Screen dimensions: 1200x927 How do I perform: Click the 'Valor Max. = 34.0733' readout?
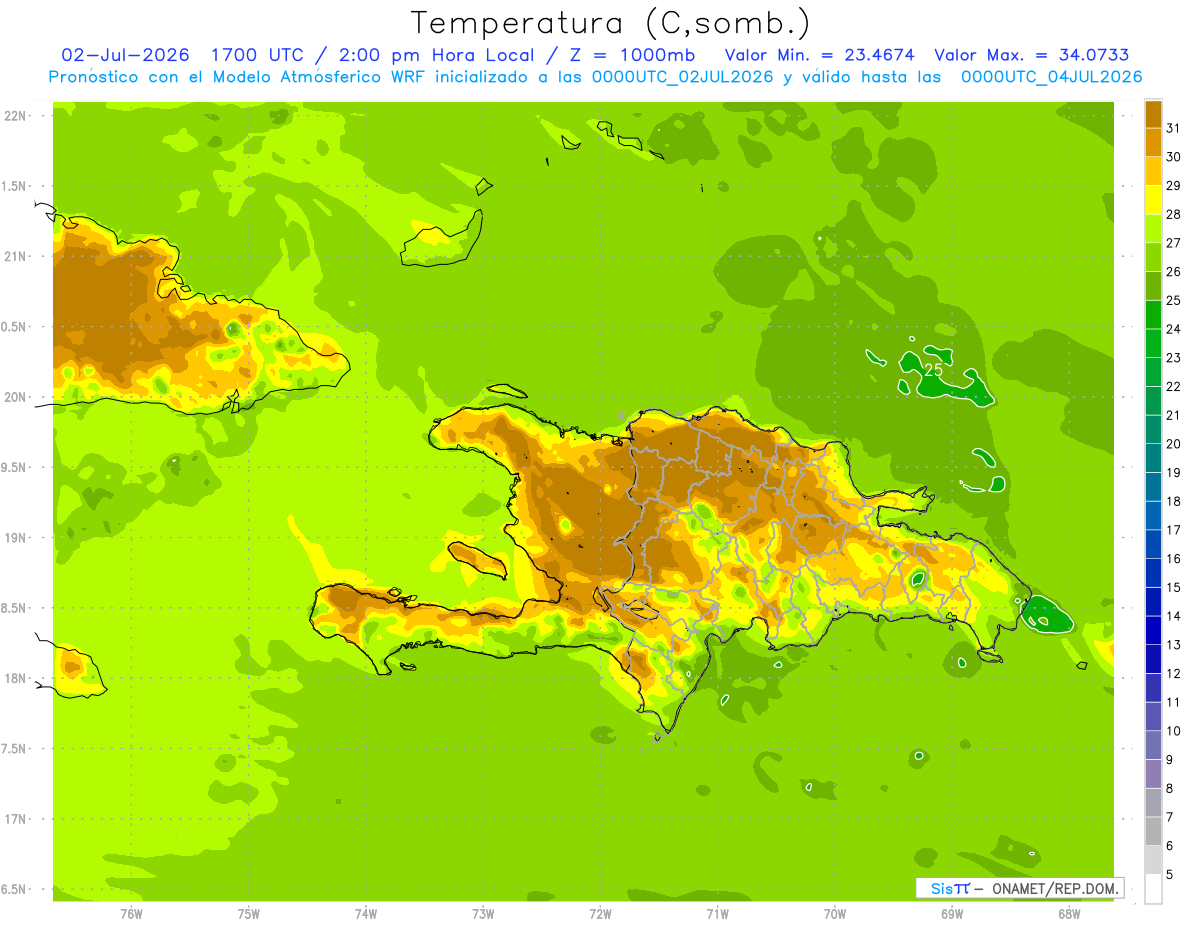1032,55
